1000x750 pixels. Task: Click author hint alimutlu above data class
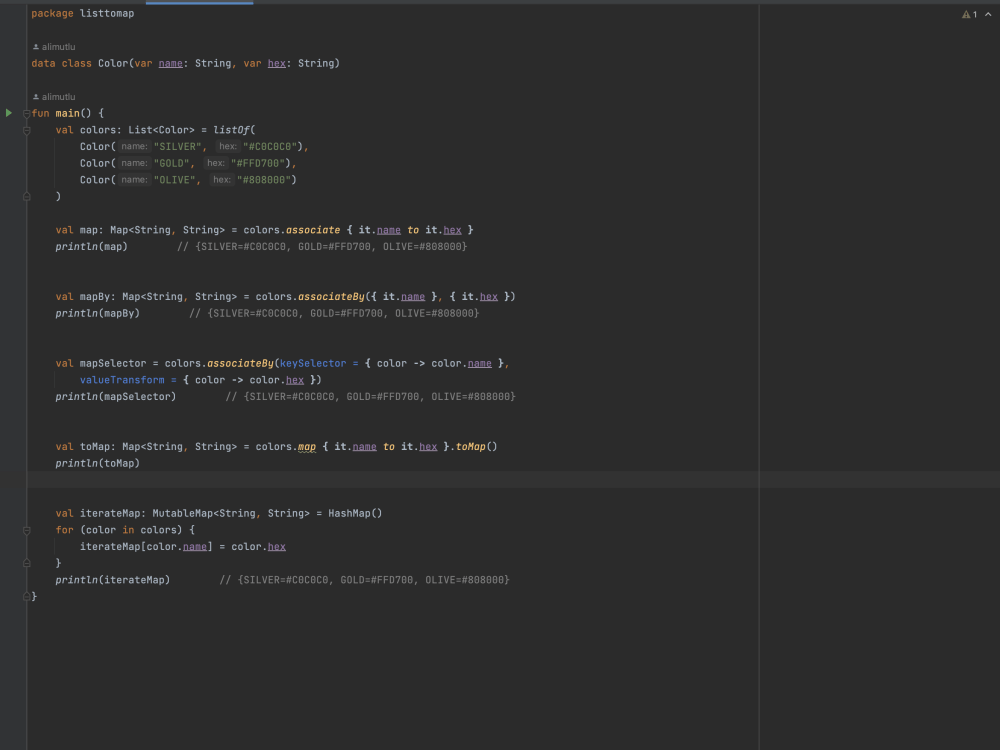point(54,47)
